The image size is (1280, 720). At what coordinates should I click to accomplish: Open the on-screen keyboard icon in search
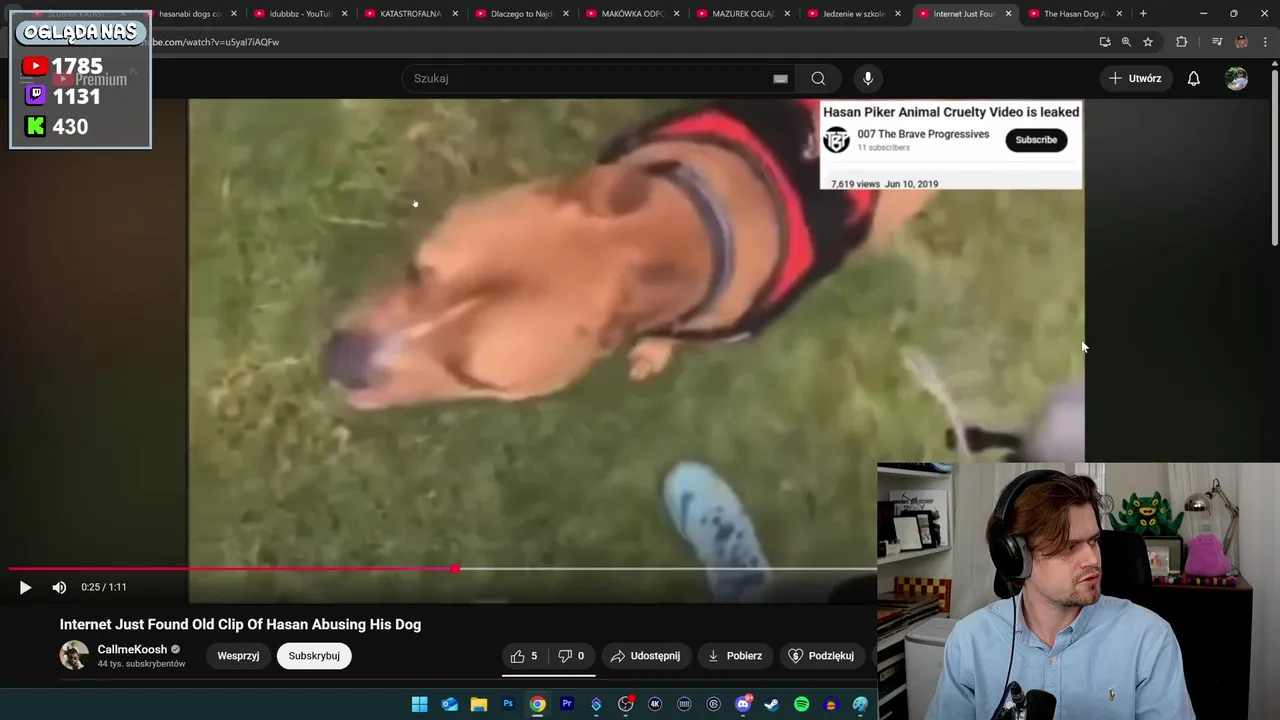(780, 78)
